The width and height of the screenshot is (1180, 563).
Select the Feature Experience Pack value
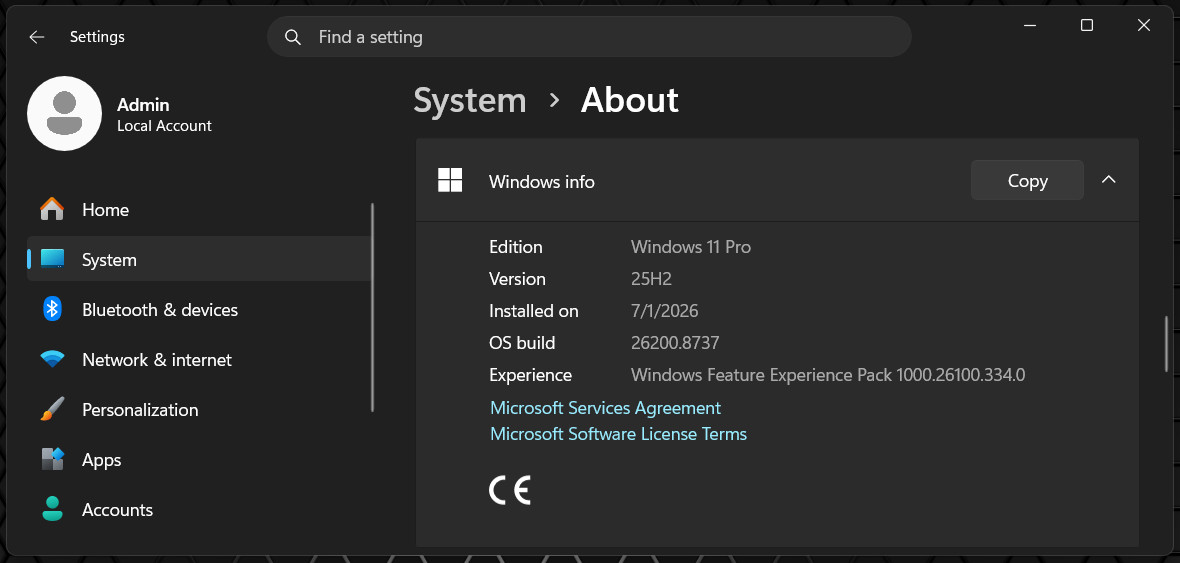828,375
